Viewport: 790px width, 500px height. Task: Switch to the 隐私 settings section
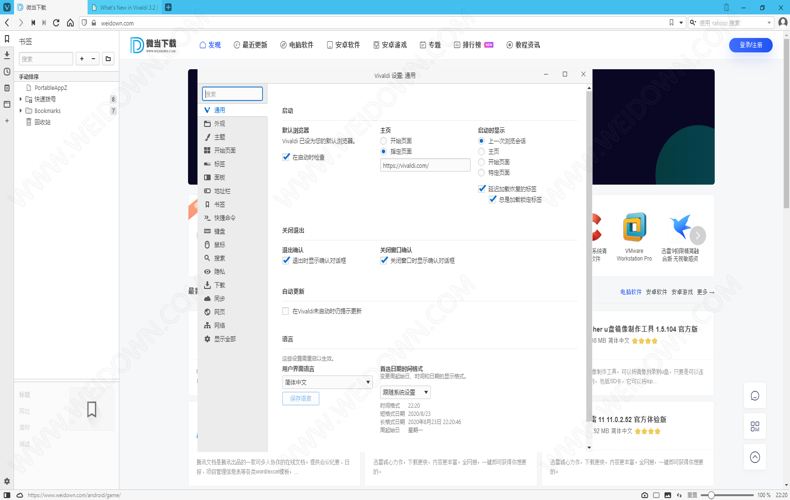tap(219, 271)
